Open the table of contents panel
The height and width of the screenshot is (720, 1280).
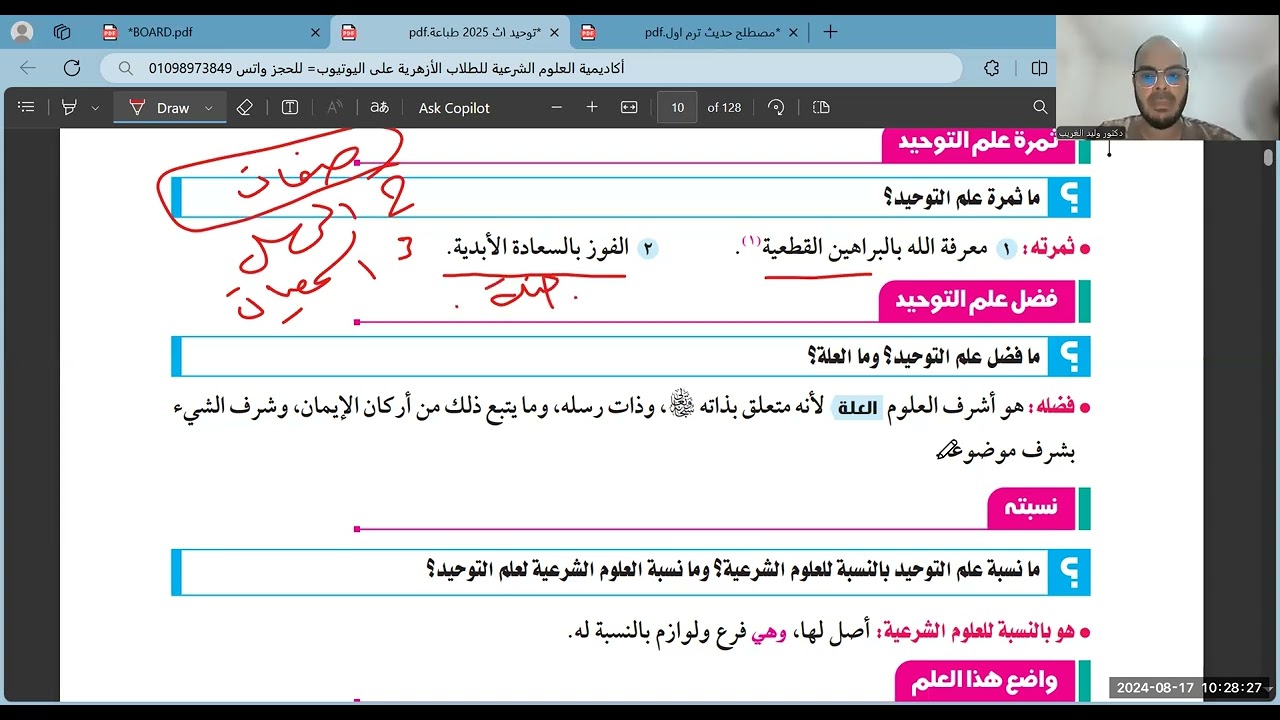click(27, 107)
